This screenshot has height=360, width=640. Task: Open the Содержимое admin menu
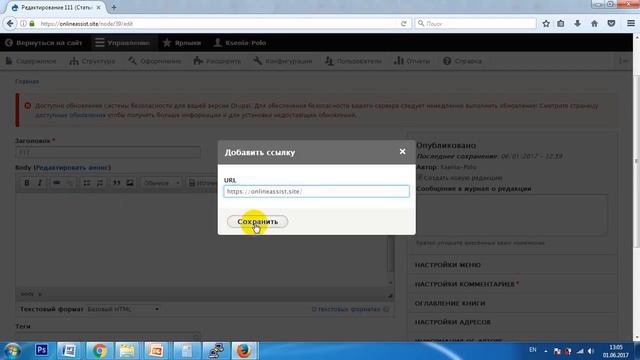pyautogui.click(x=31, y=61)
